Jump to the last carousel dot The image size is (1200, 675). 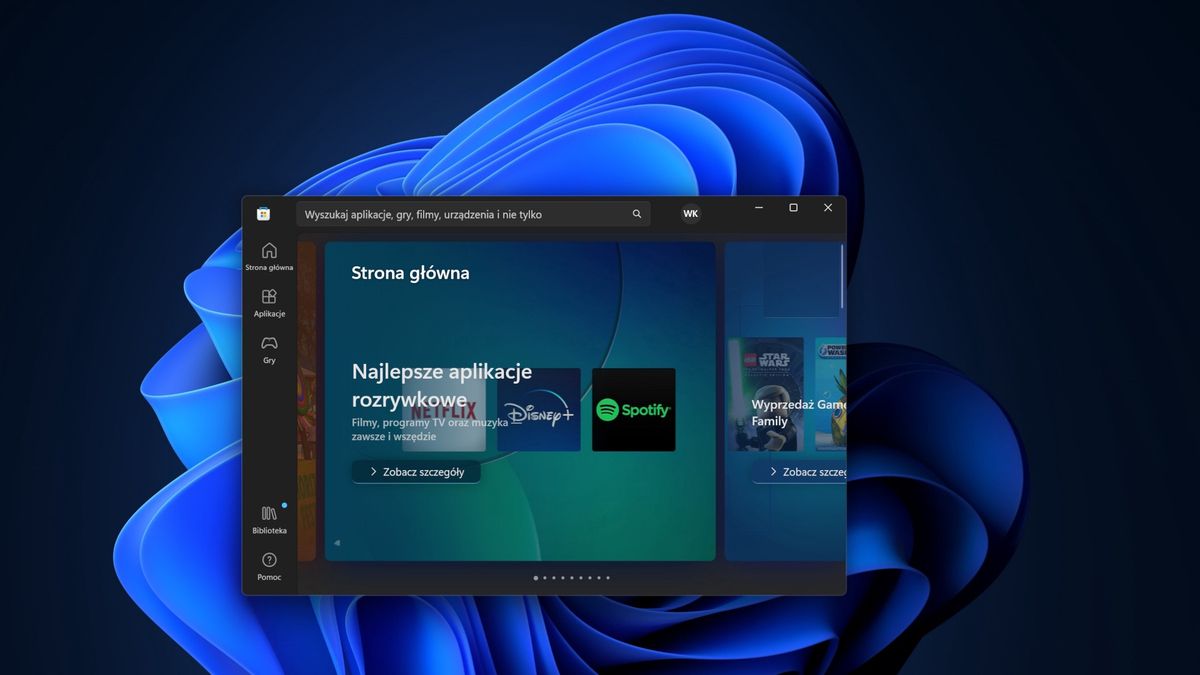607,577
